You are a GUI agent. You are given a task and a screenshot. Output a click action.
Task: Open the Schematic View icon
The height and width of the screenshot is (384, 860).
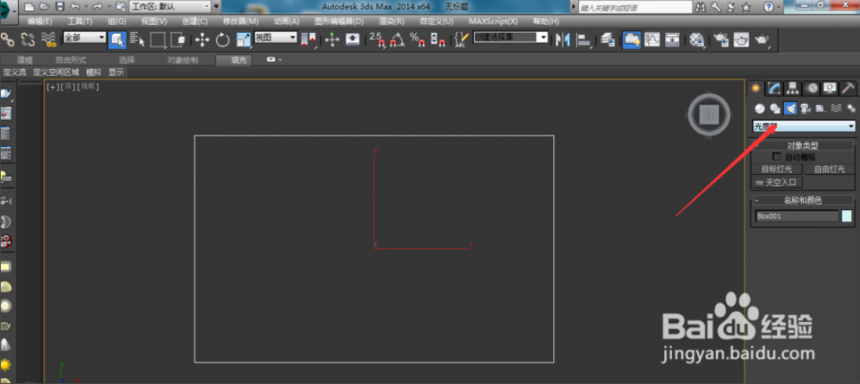pyautogui.click(x=672, y=39)
